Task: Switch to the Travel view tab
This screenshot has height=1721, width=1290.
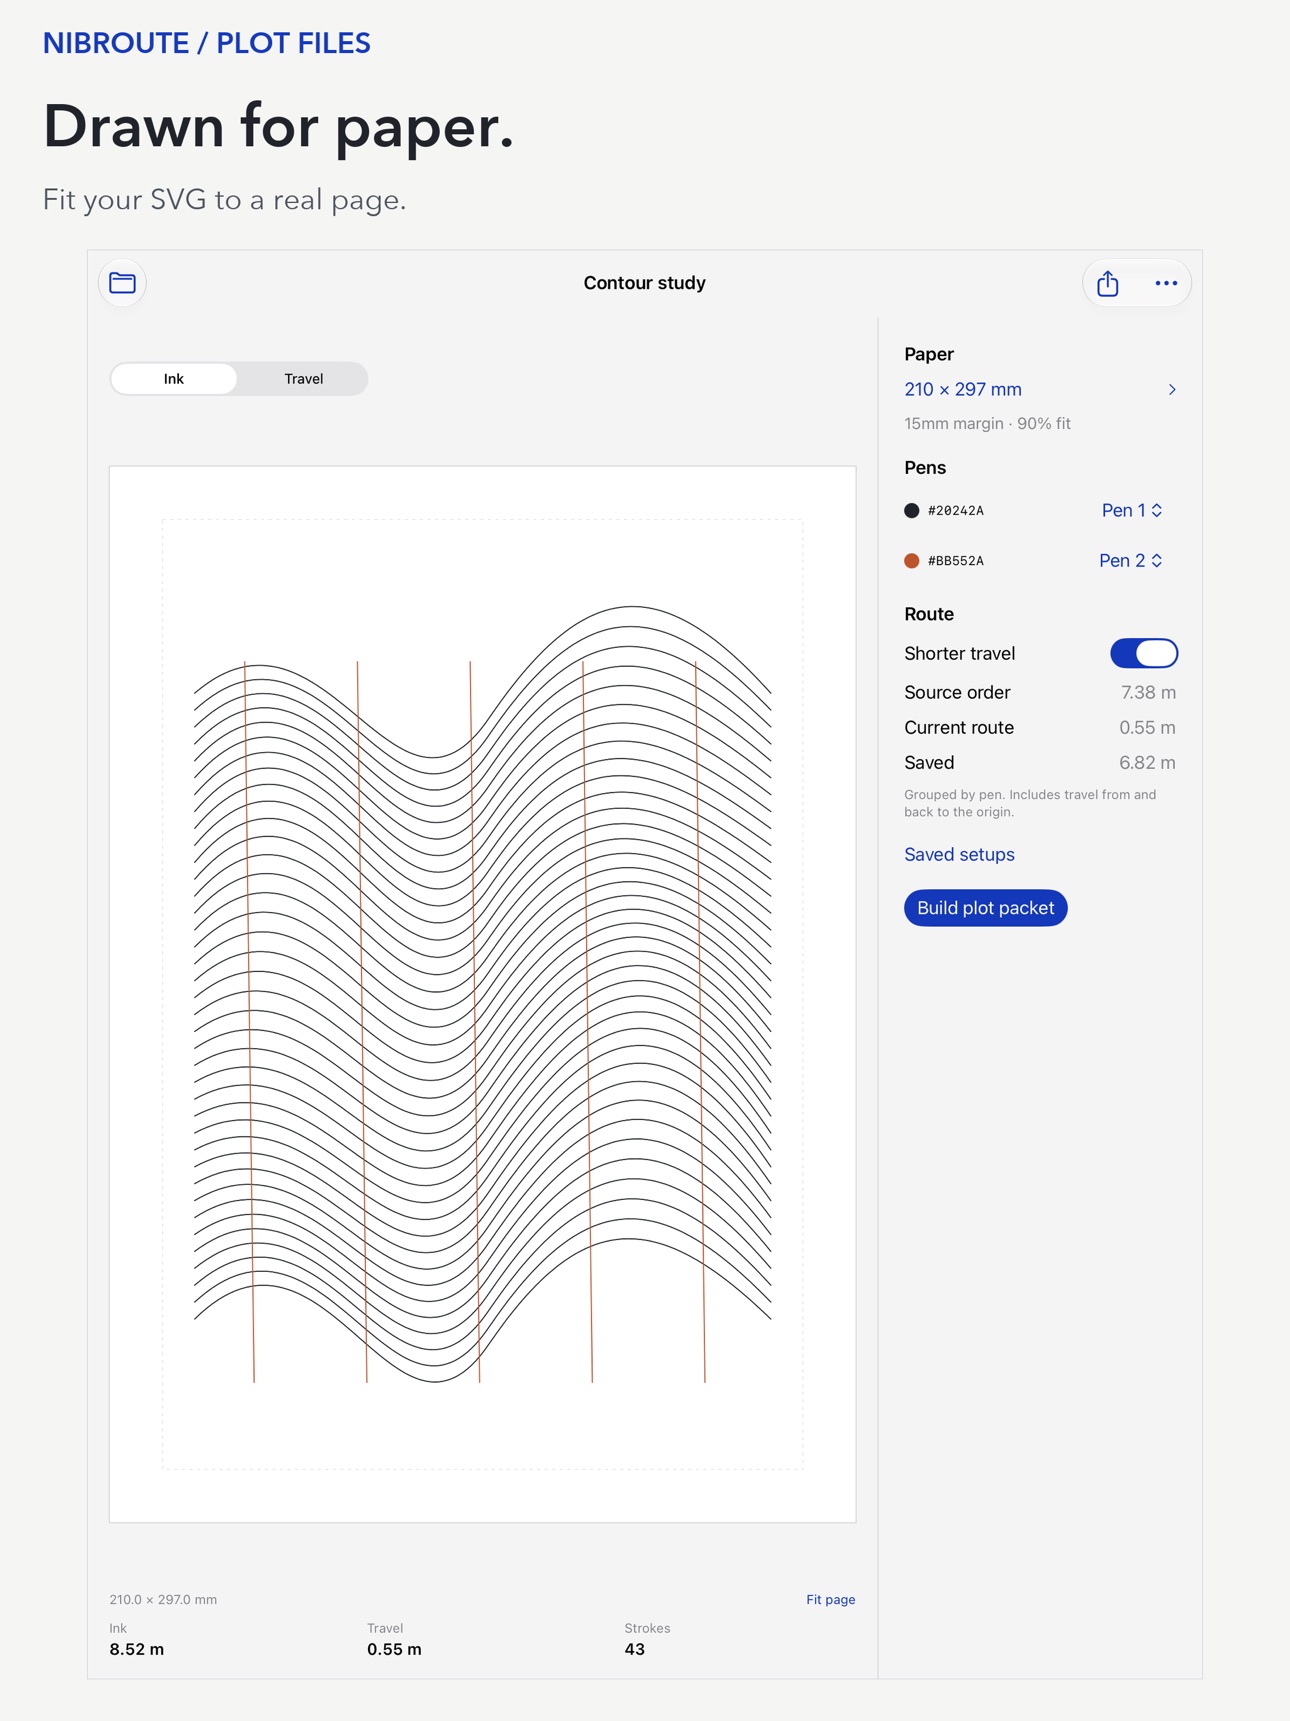Action: pyautogui.click(x=303, y=379)
